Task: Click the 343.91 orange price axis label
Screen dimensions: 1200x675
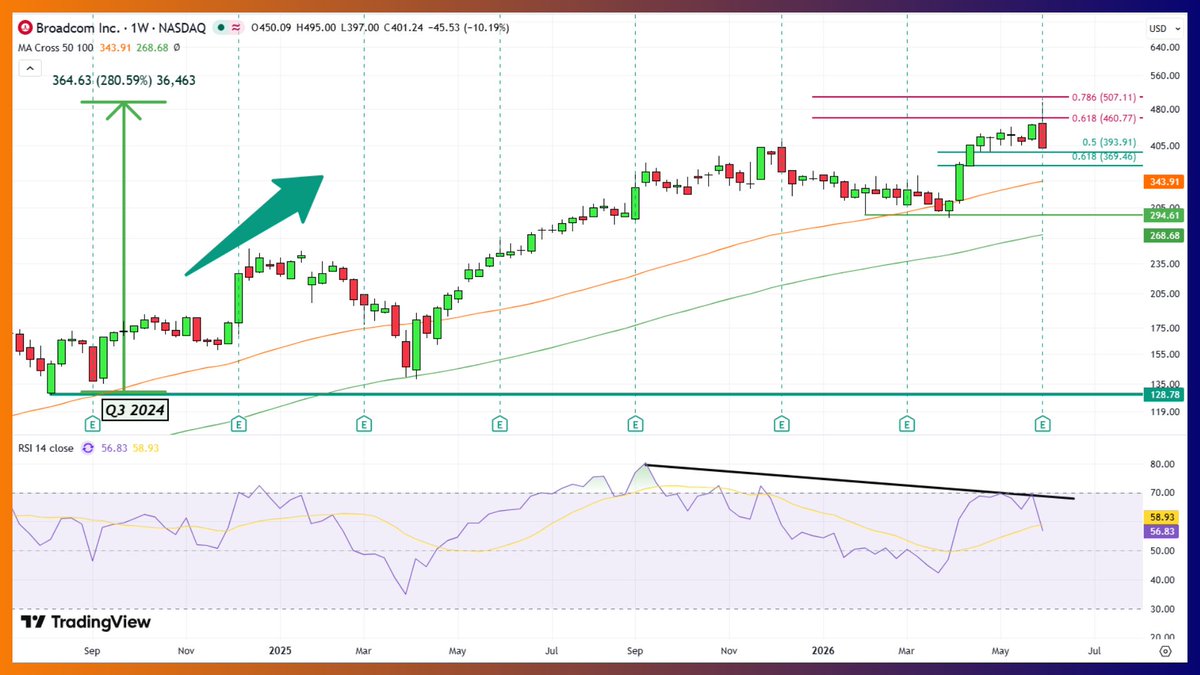Action: point(1165,181)
